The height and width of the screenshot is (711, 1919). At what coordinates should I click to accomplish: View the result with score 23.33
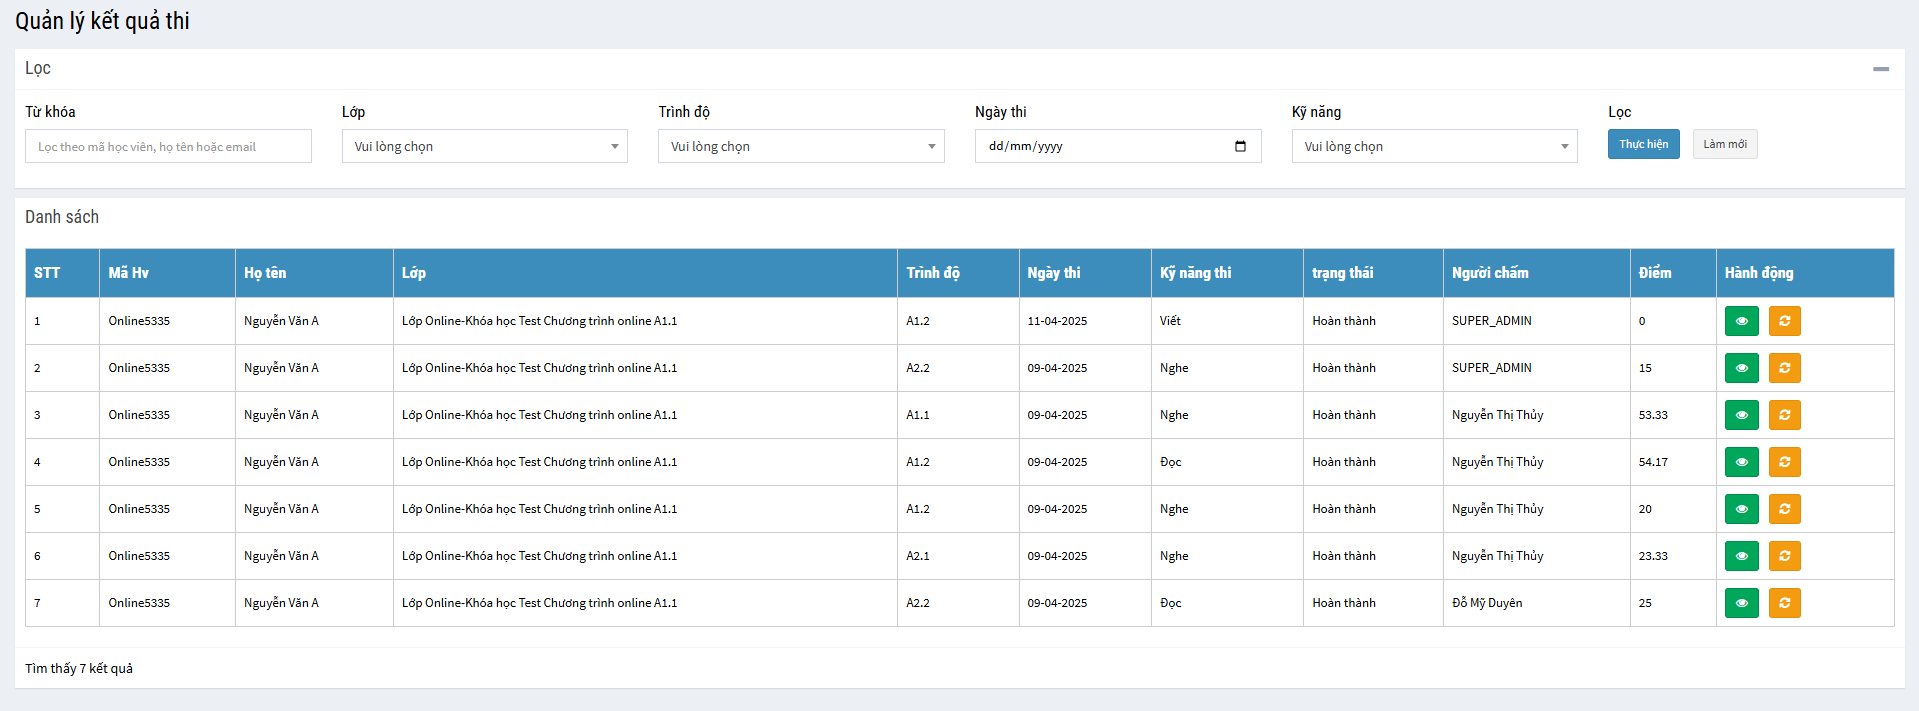pyautogui.click(x=1741, y=556)
